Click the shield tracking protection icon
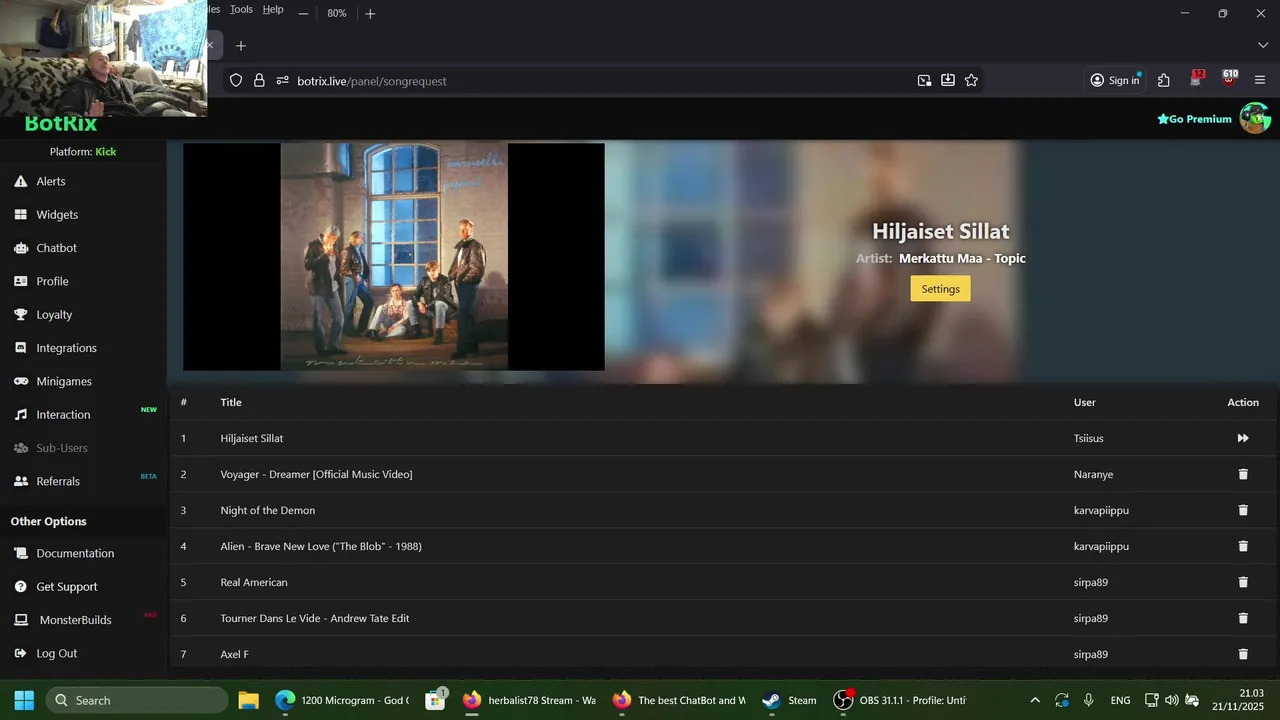Screen dimensions: 1280x720 click(x=236, y=80)
